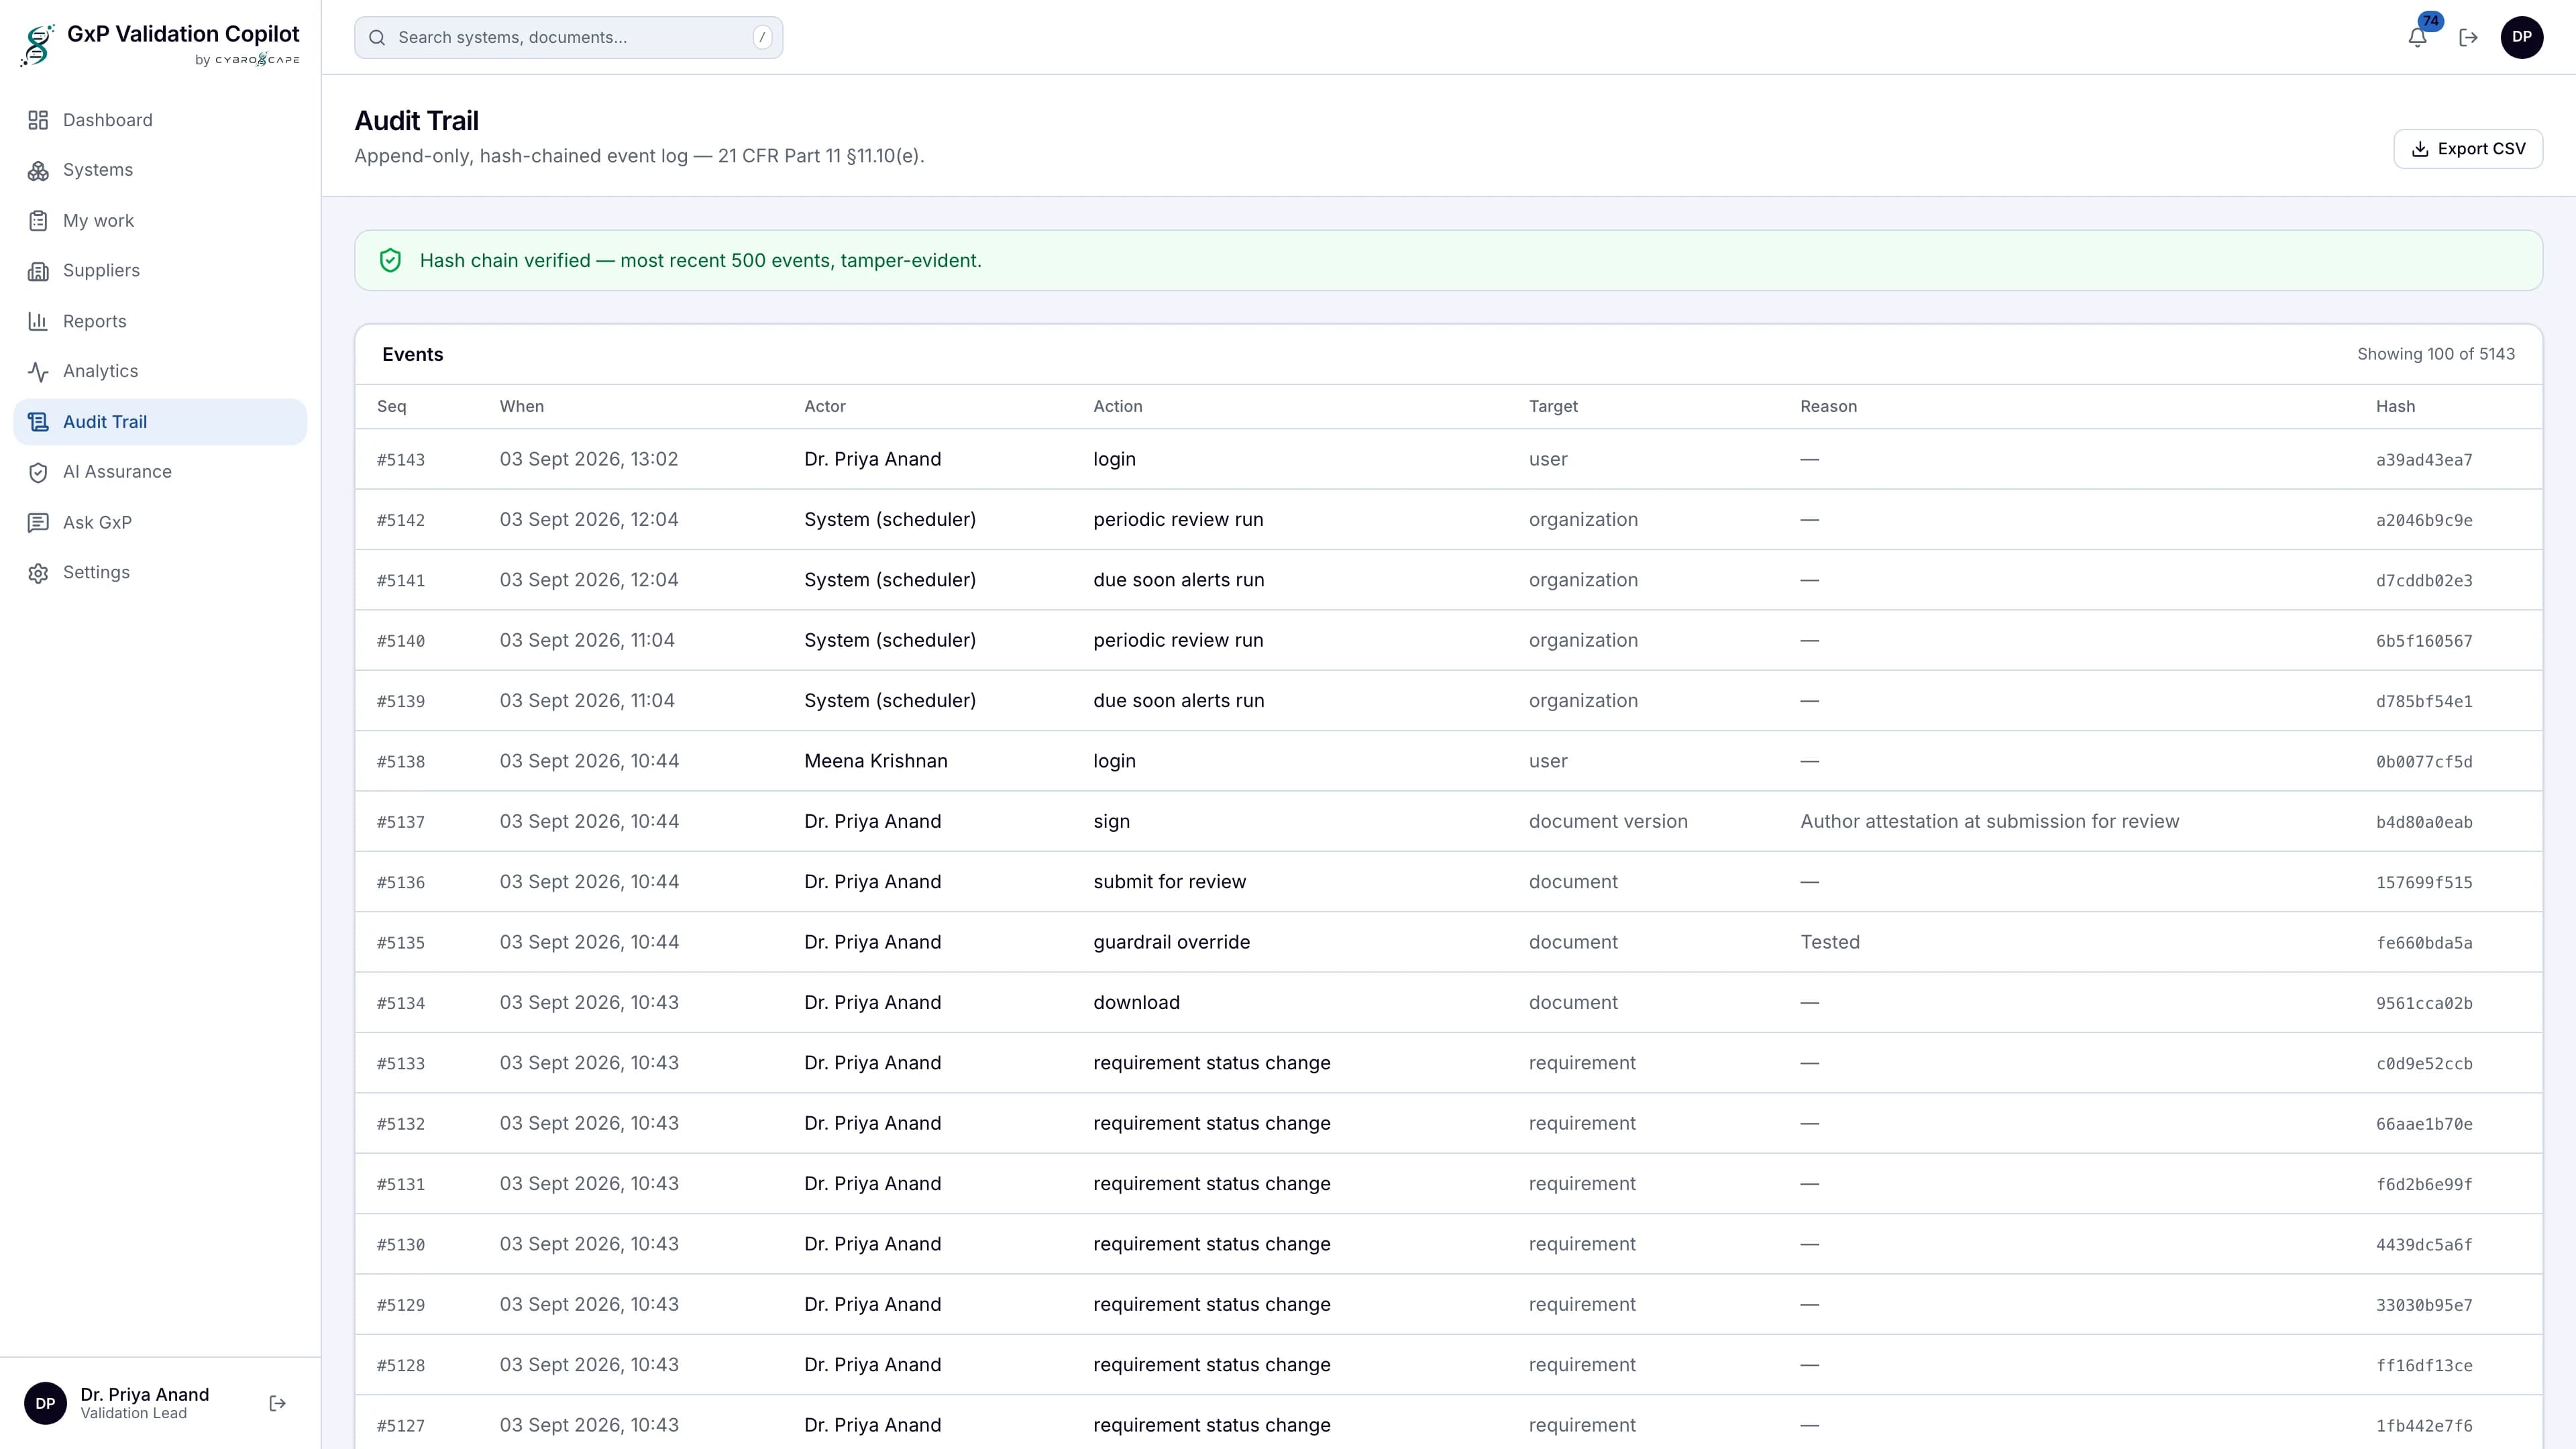
Task: Click 'Tested' reason text
Action: click(x=1829, y=942)
